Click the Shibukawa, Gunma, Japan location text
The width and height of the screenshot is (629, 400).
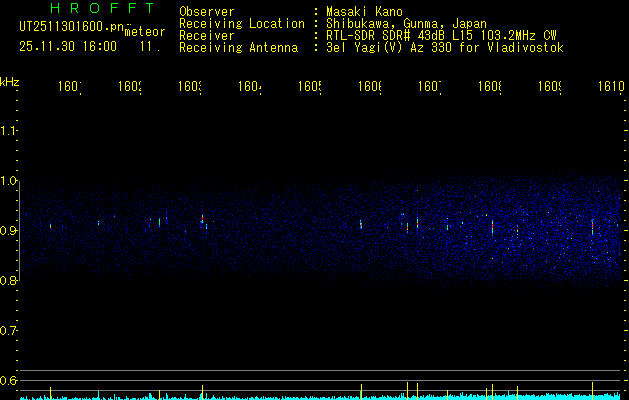(x=400, y=23)
